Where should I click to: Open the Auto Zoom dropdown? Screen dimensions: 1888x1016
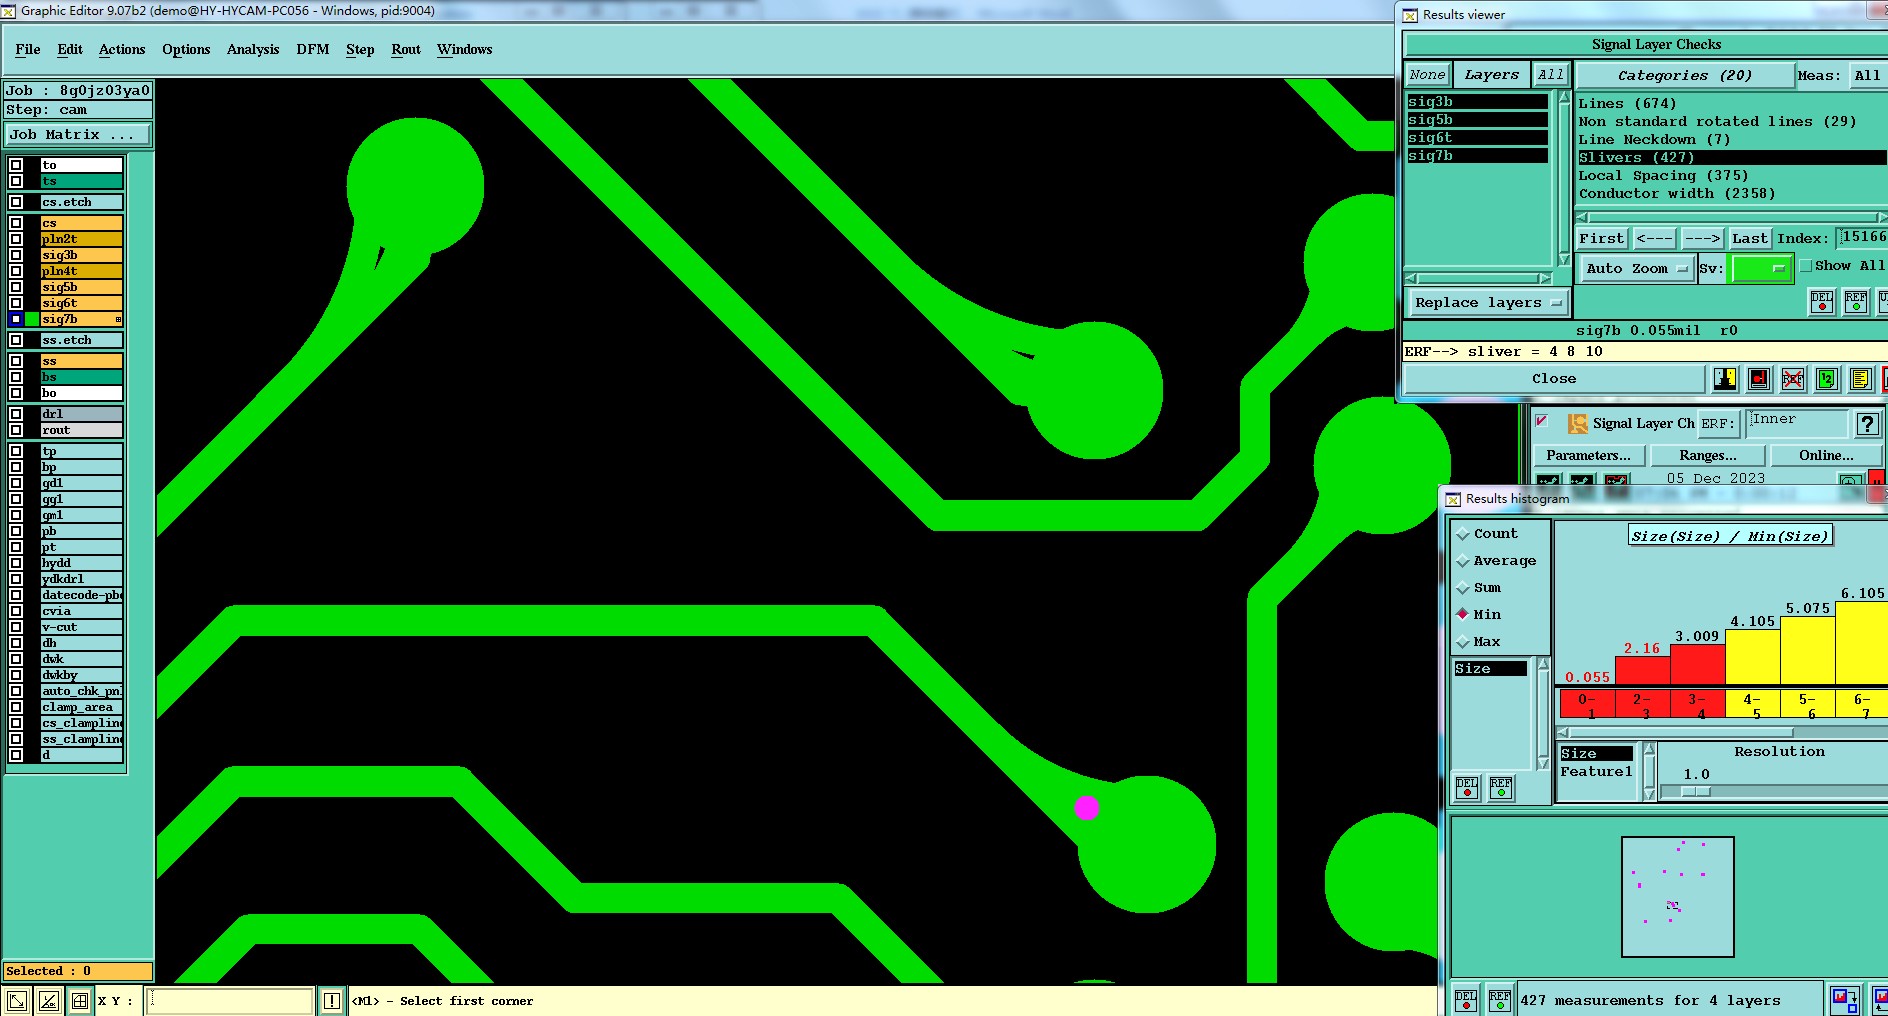1636,268
